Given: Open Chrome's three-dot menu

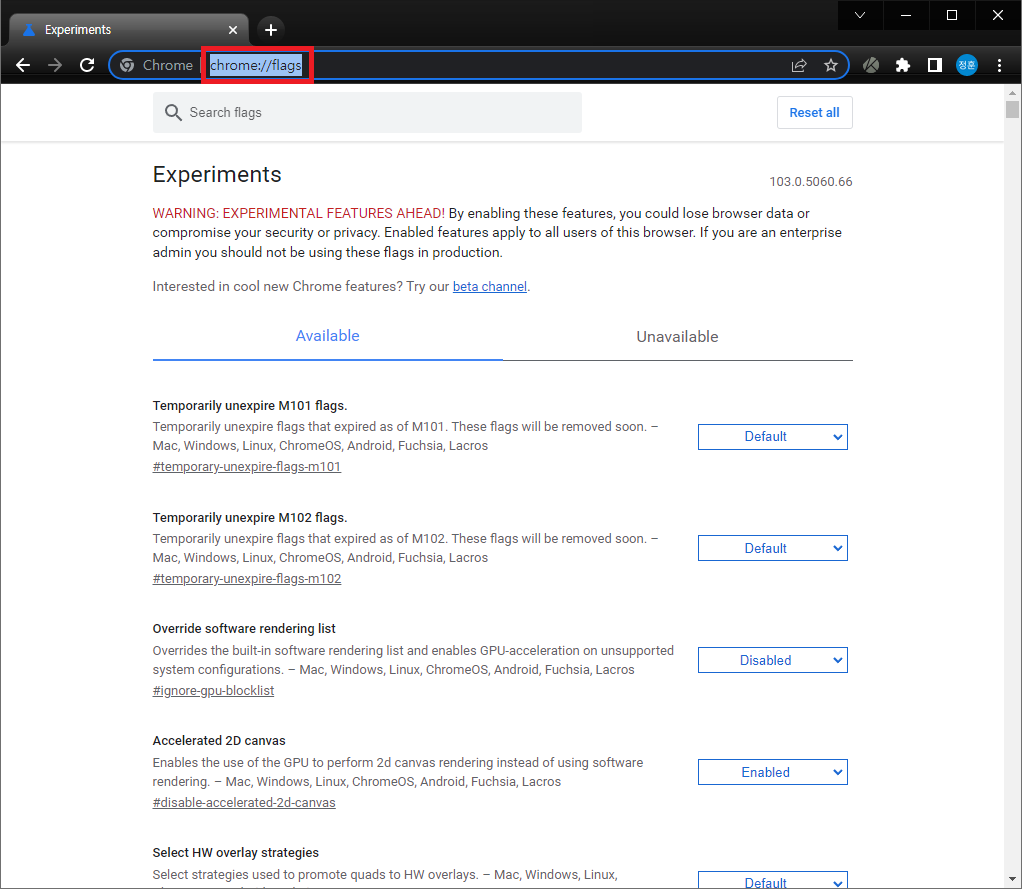Looking at the screenshot, I should pyautogui.click(x=999, y=65).
